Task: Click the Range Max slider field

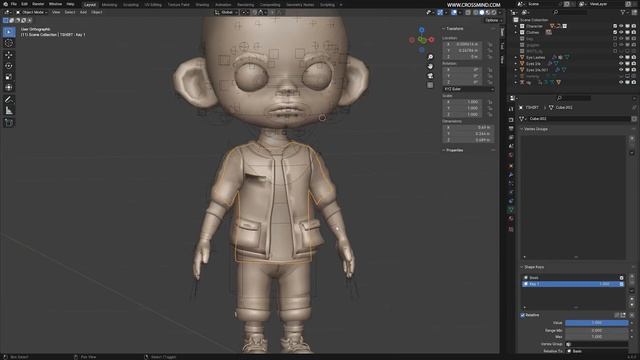Action: [x=596, y=337]
